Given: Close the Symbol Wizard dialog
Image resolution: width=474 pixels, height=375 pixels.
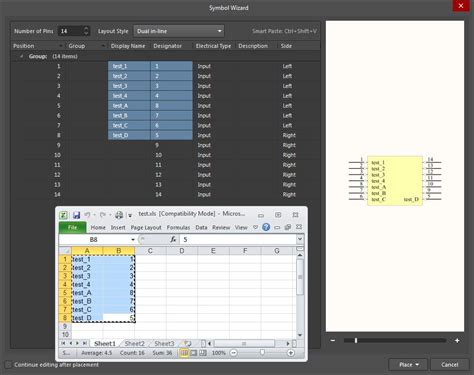Looking at the screenshot, I should pyautogui.click(x=461, y=6).
